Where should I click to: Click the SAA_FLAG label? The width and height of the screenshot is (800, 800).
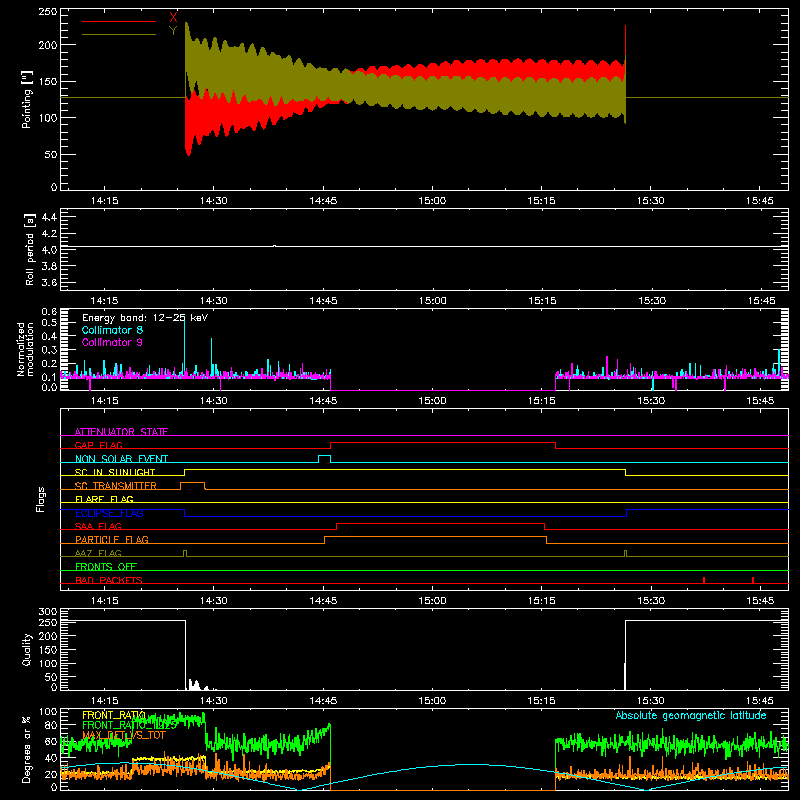(x=98, y=526)
